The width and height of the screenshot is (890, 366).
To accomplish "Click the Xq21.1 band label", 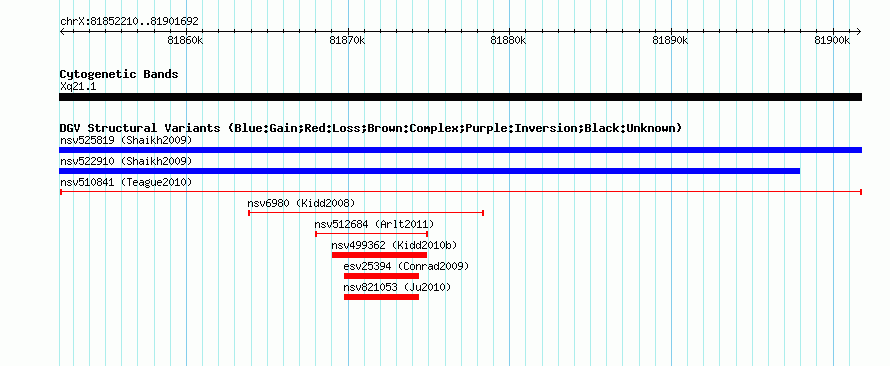I will click(78, 86).
